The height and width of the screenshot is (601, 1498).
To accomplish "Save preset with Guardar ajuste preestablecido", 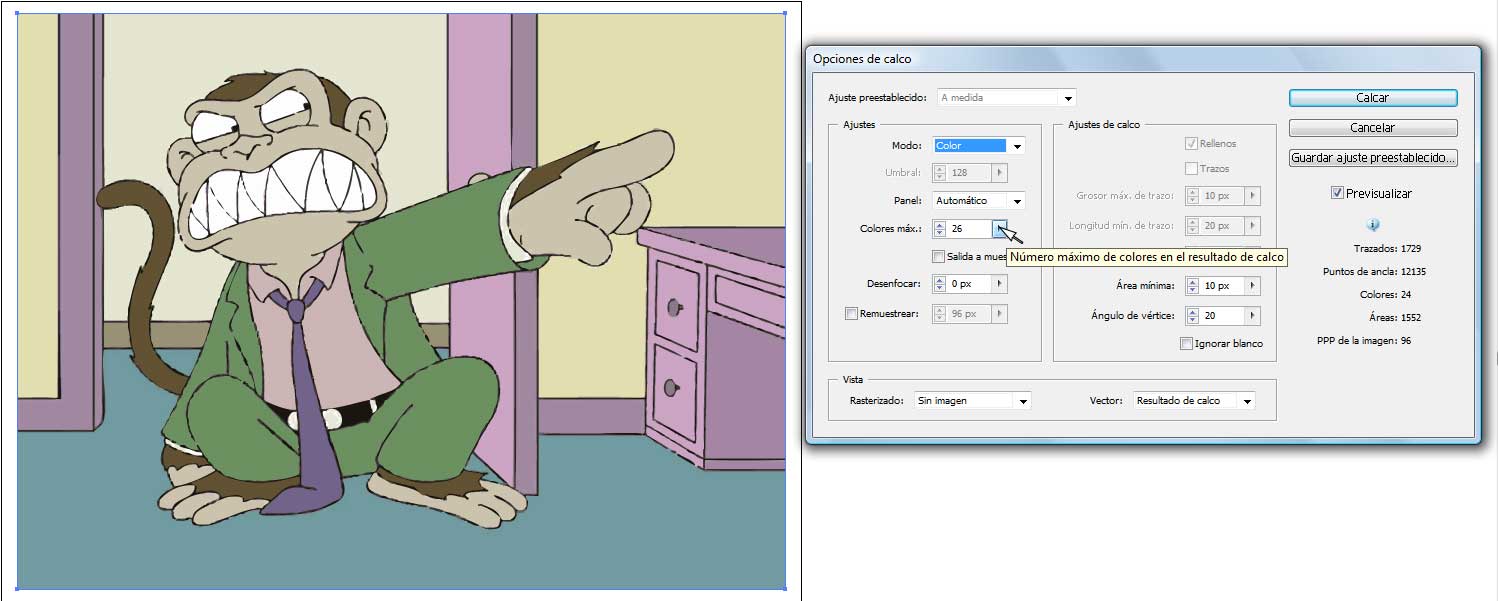I will tap(1373, 158).
